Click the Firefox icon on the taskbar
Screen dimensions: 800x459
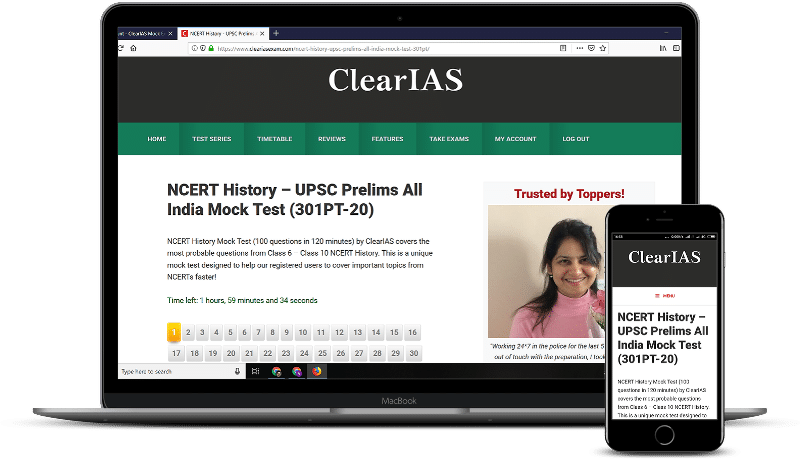click(317, 371)
